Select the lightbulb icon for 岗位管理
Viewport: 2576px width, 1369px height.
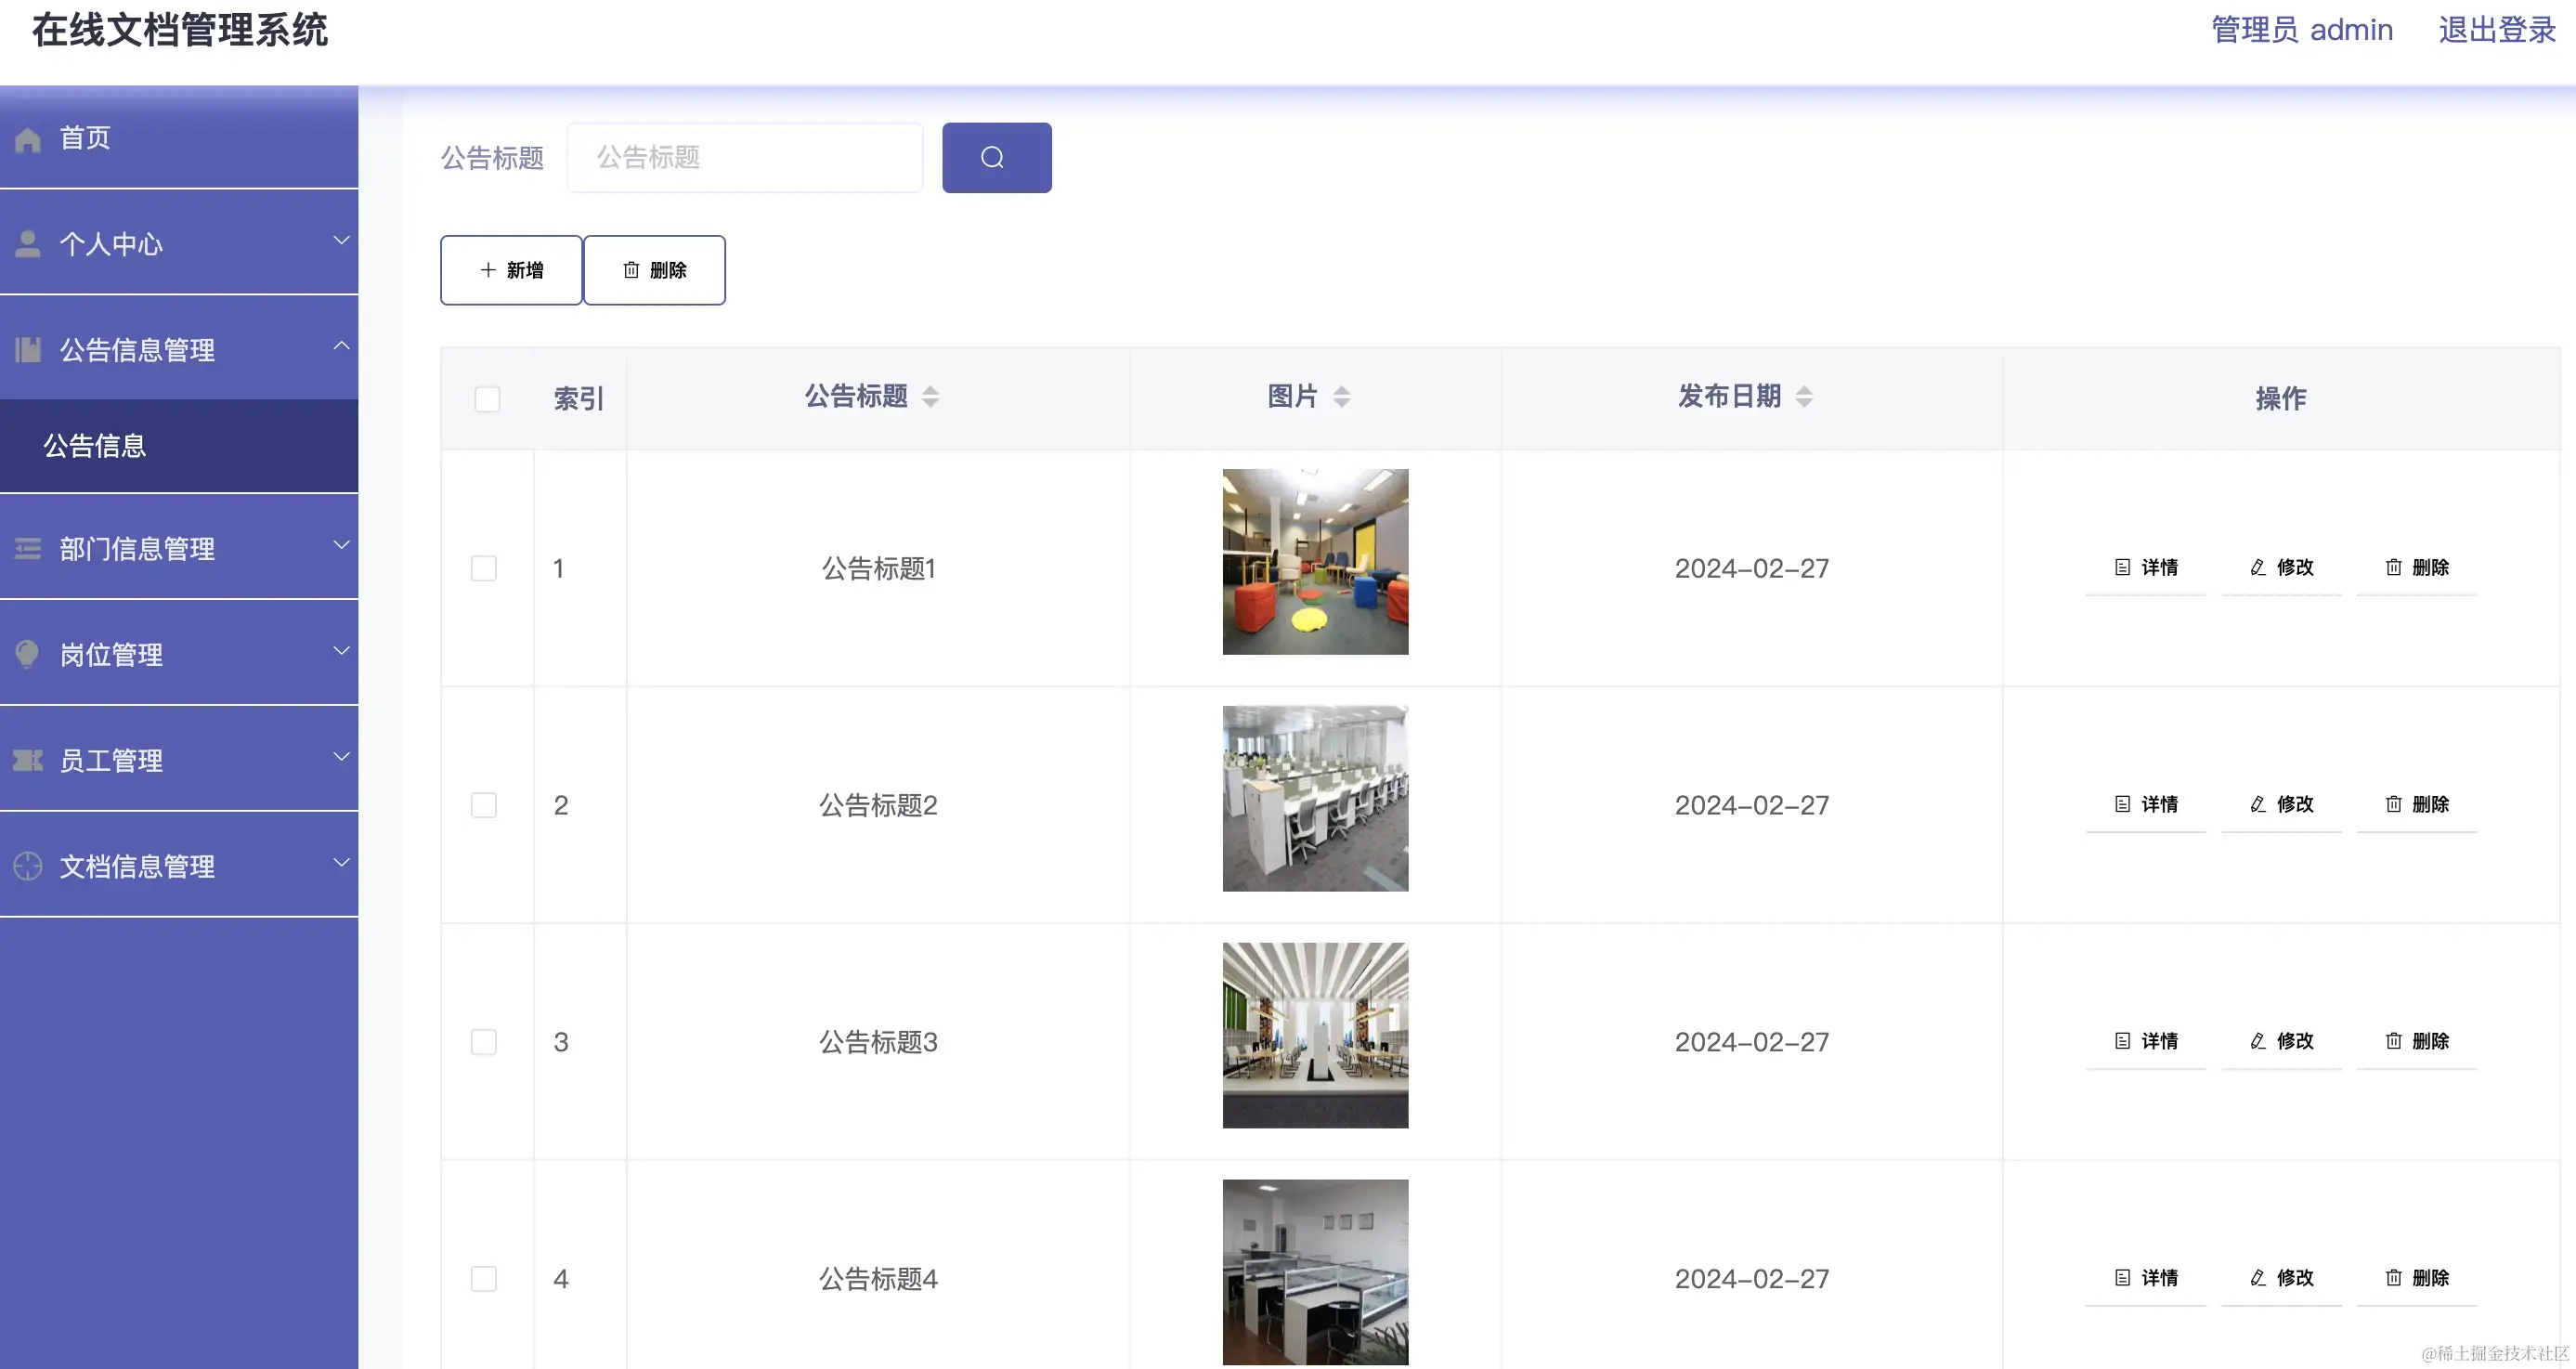[x=27, y=654]
